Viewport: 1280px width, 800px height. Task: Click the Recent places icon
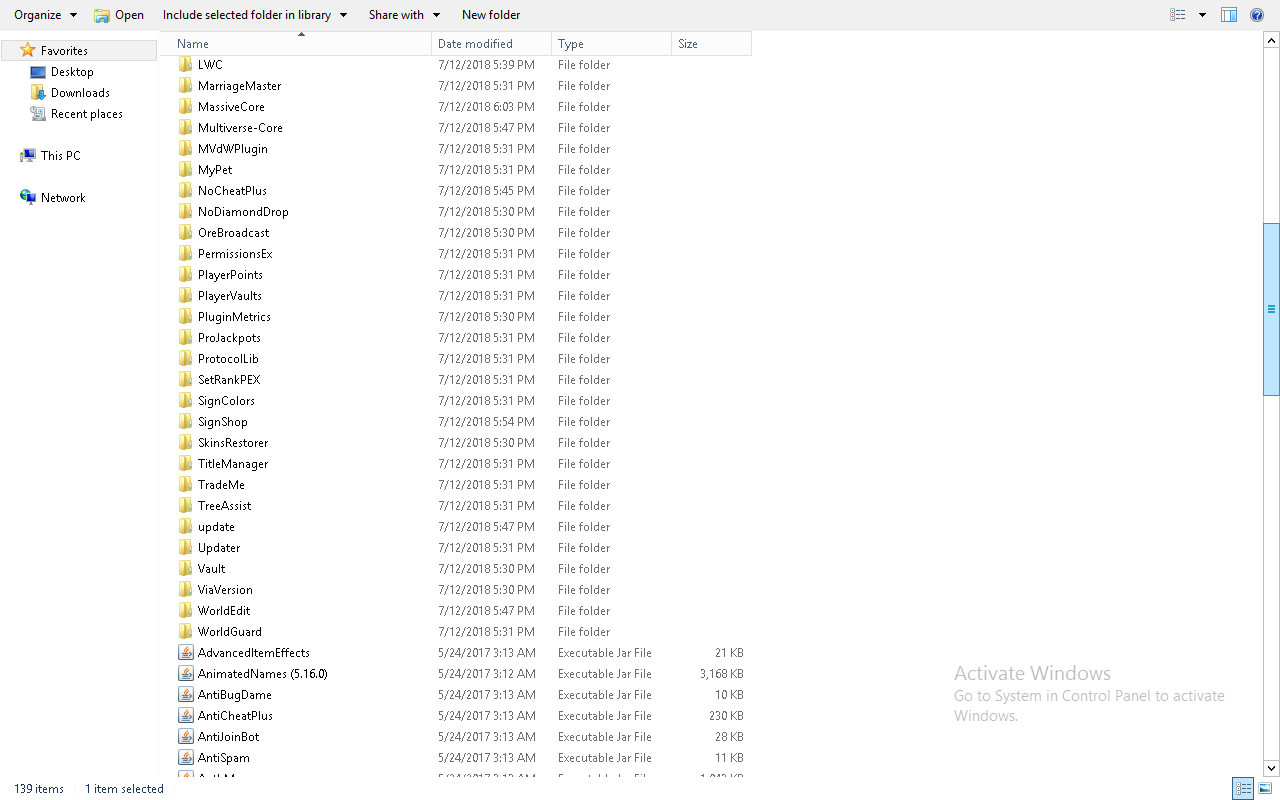tap(38, 114)
